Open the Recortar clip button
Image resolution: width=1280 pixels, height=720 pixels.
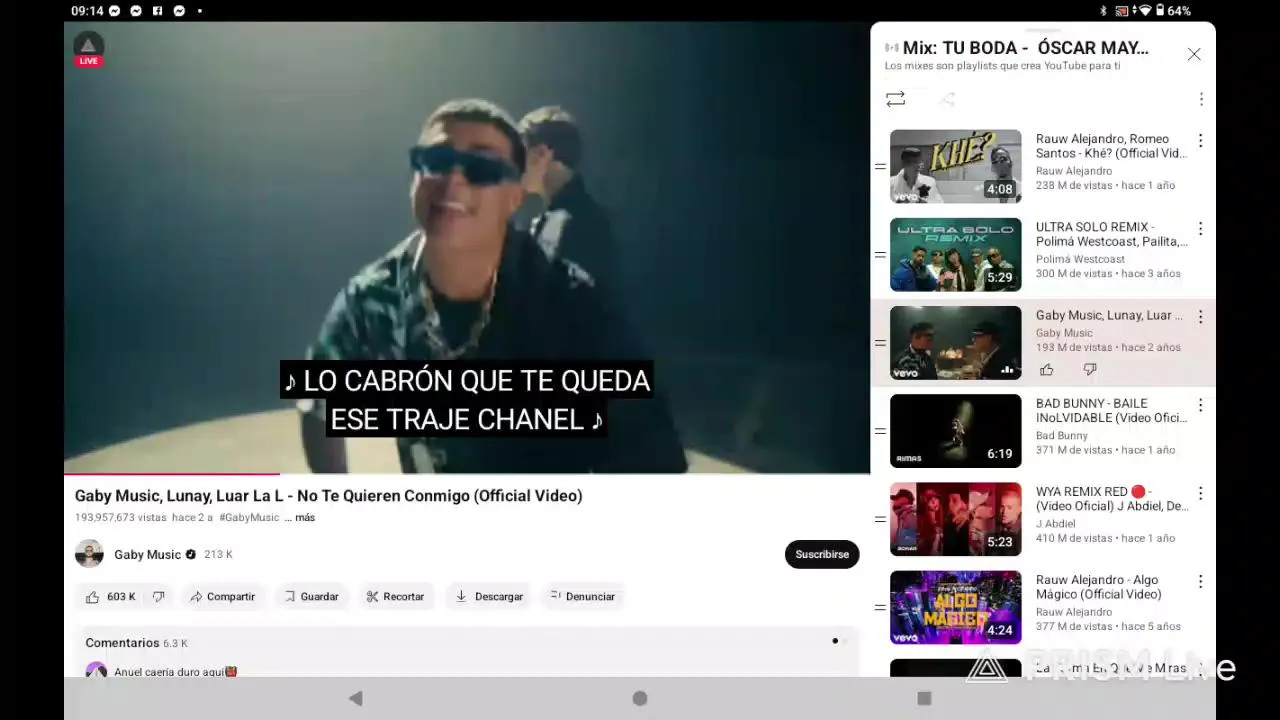[396, 596]
